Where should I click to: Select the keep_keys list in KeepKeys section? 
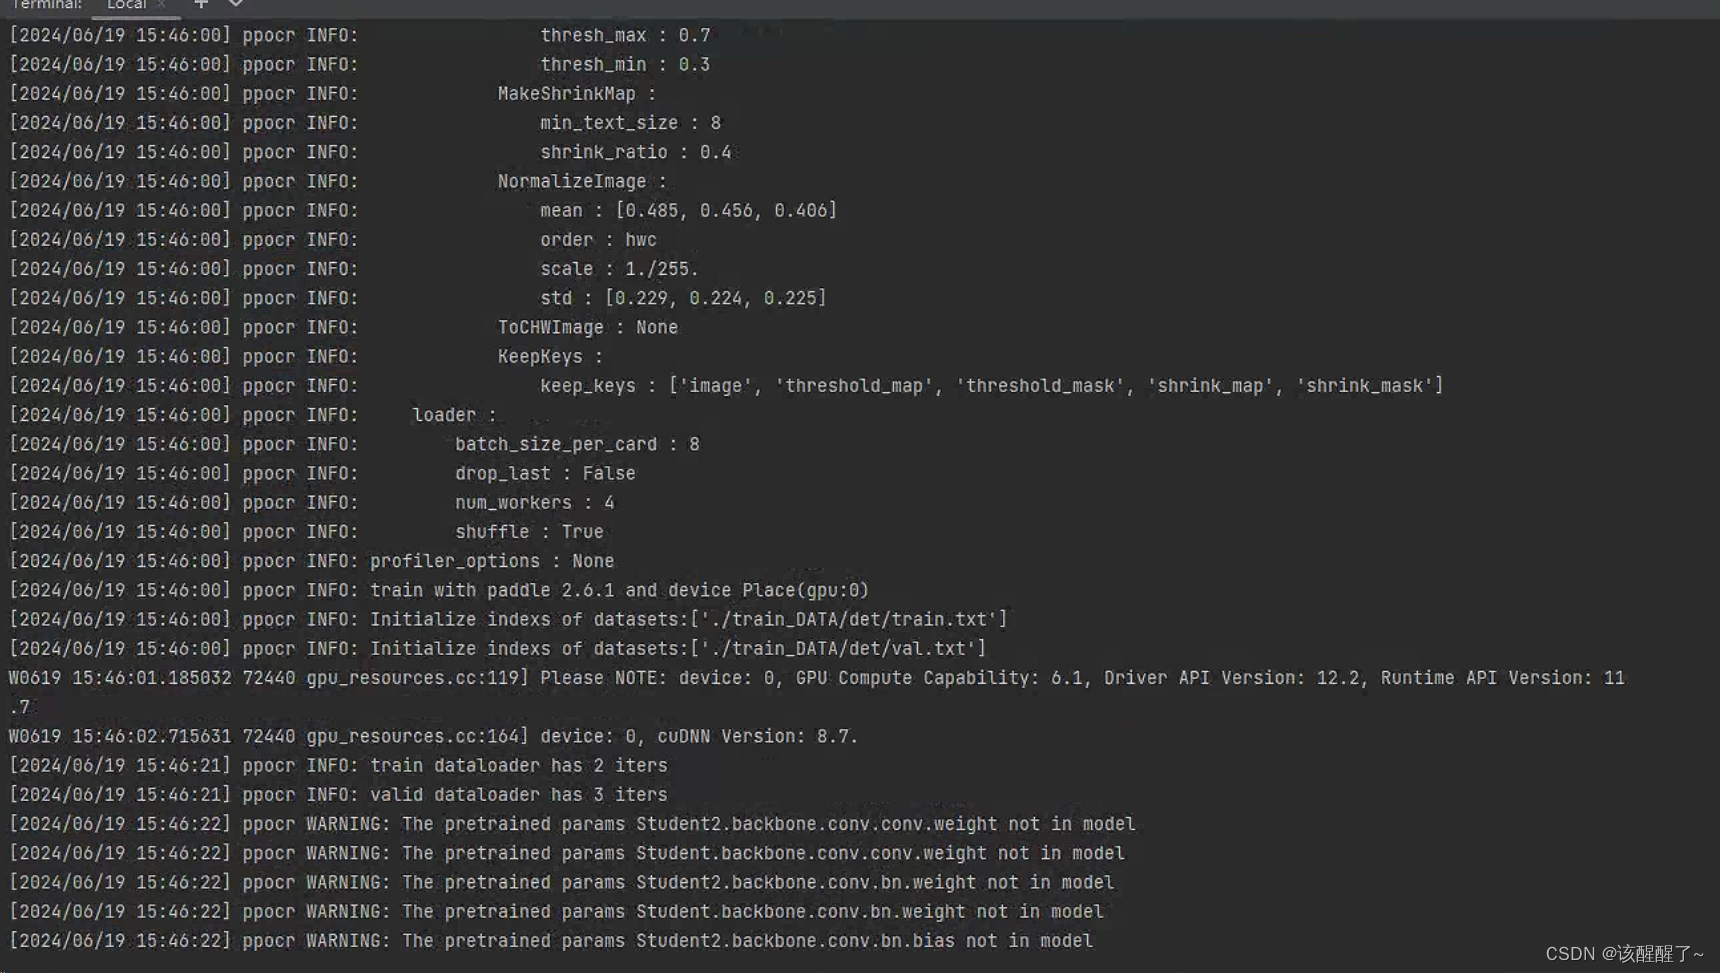click(x=990, y=385)
